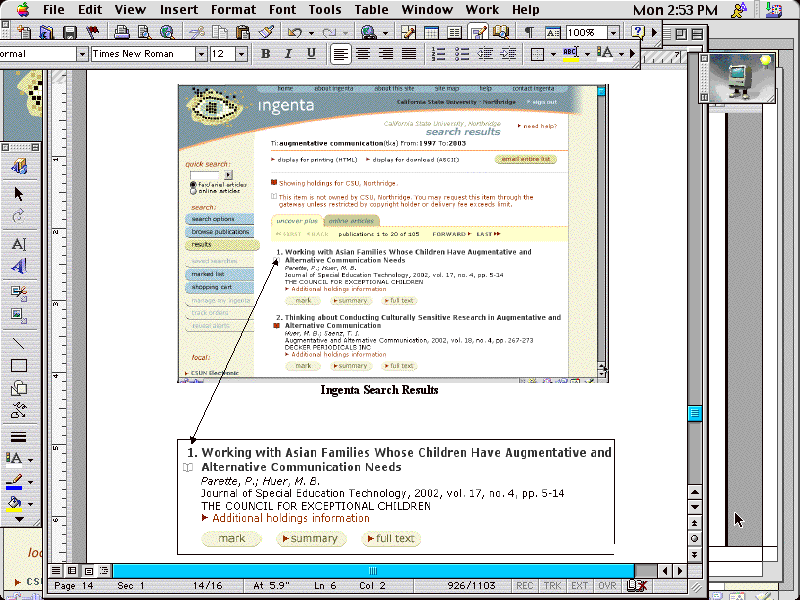Click the Tables and Borders pencil icon
The image size is (800, 600).
(408, 33)
